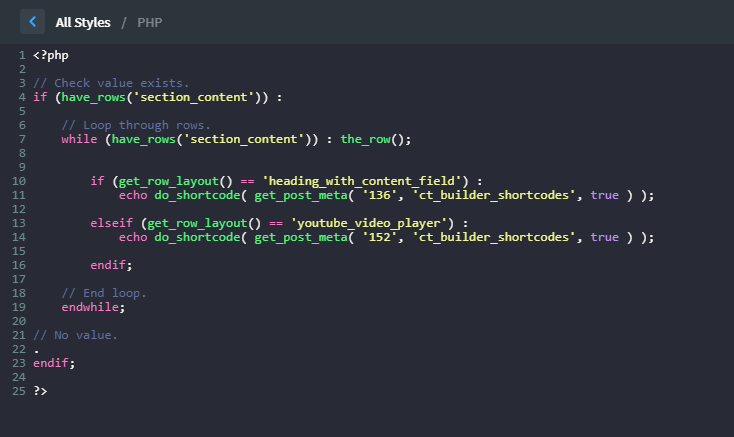Open the All Styles breadcrumb
The image size is (734, 437).
point(83,22)
